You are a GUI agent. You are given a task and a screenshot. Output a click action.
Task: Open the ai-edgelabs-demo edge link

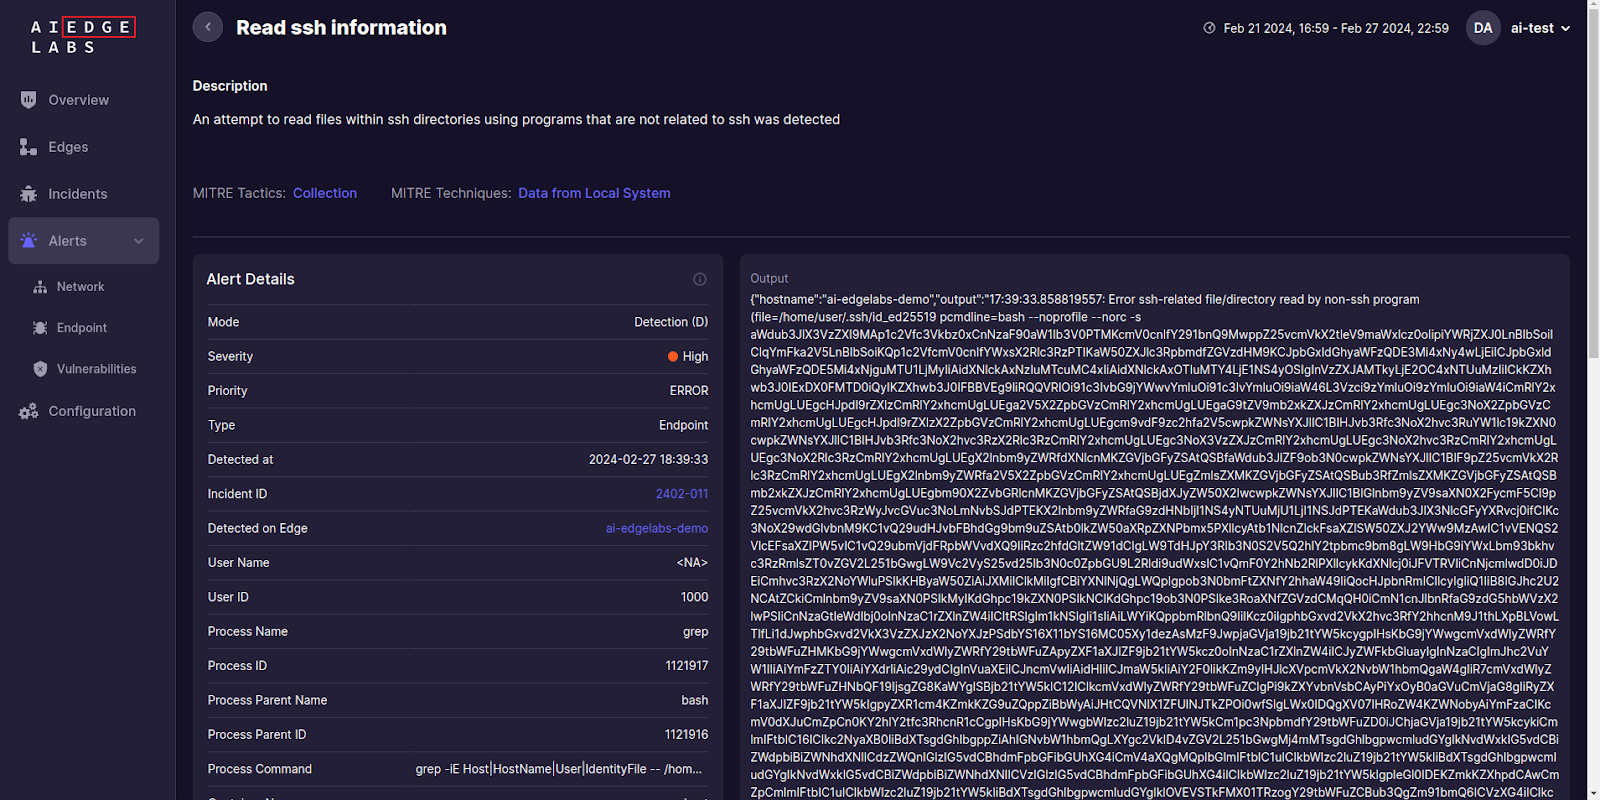(x=656, y=528)
